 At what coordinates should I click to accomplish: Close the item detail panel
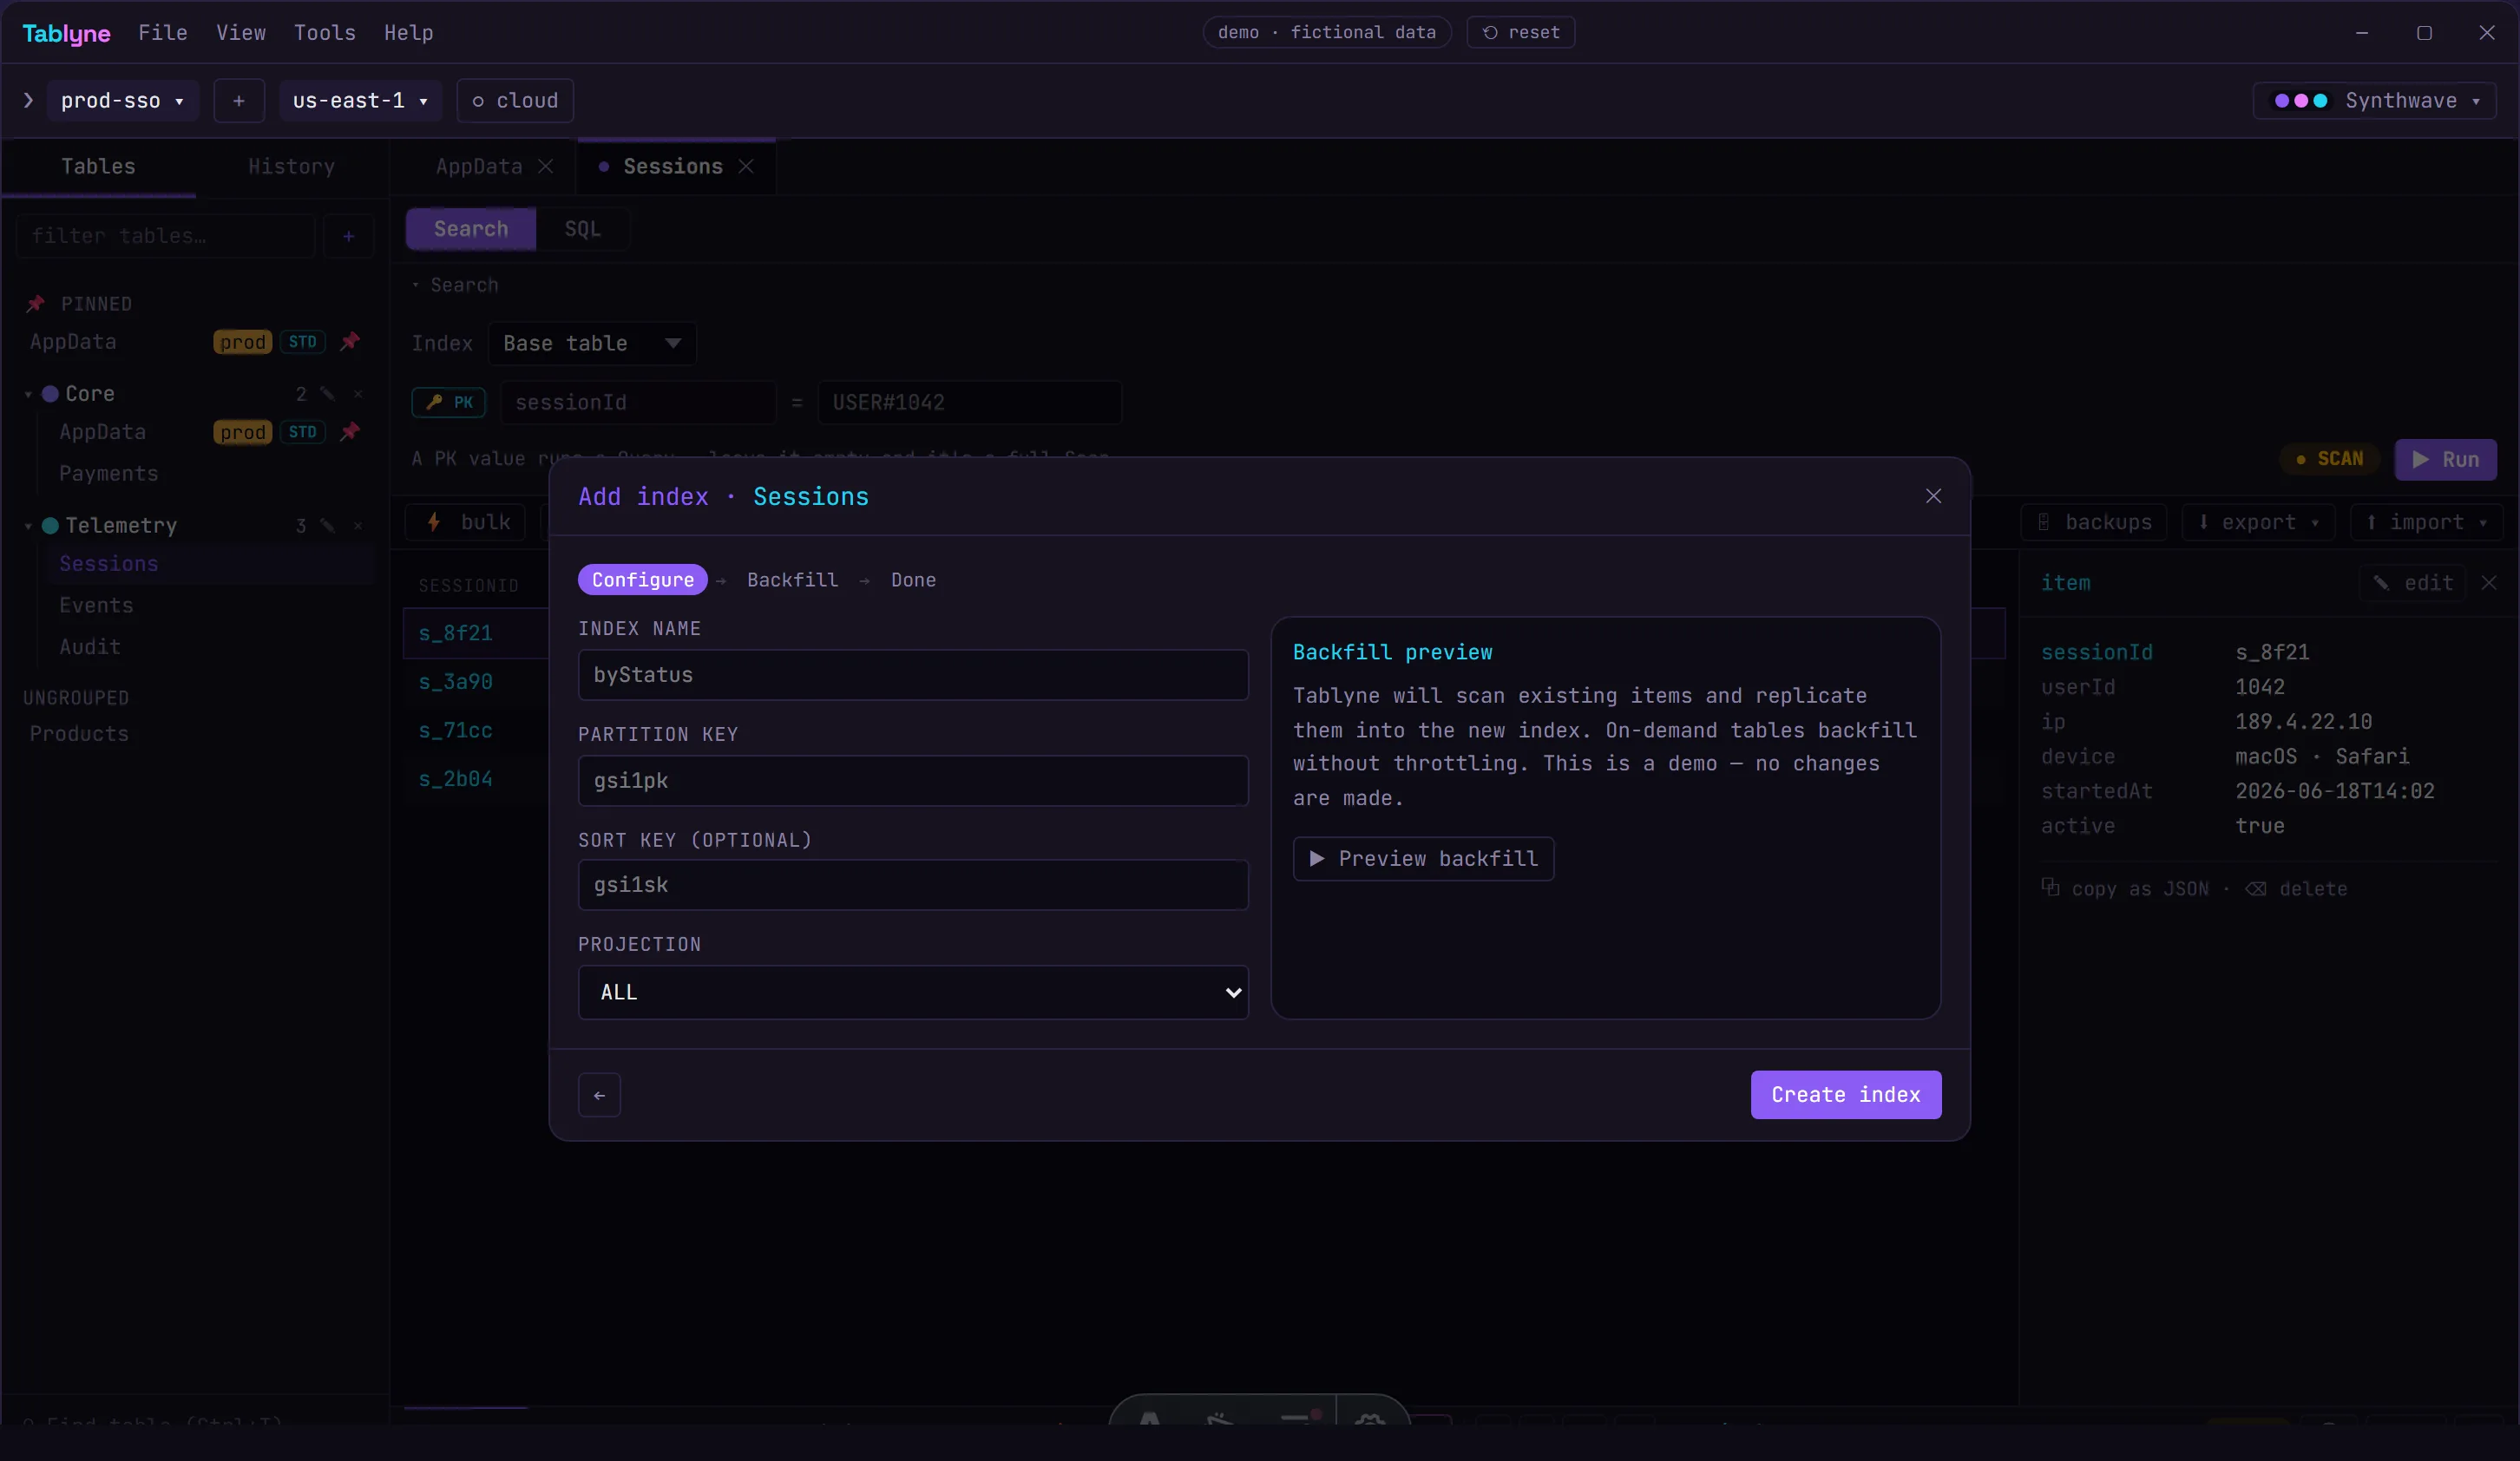coord(2489,583)
